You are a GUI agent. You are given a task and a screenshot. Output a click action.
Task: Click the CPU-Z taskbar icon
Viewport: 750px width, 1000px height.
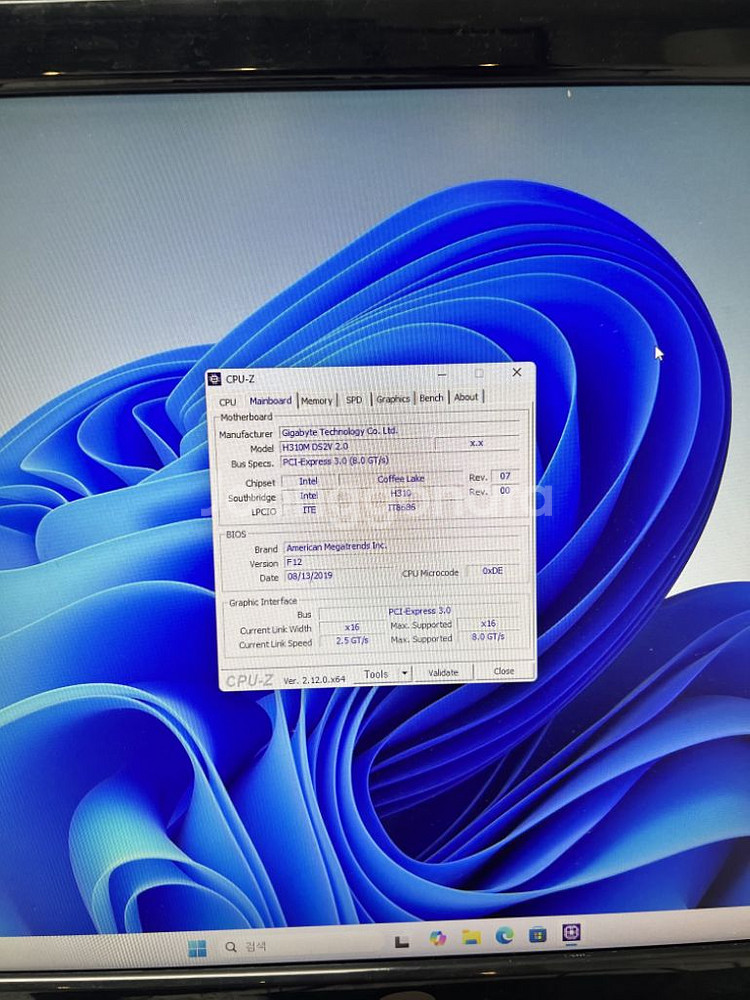571,933
